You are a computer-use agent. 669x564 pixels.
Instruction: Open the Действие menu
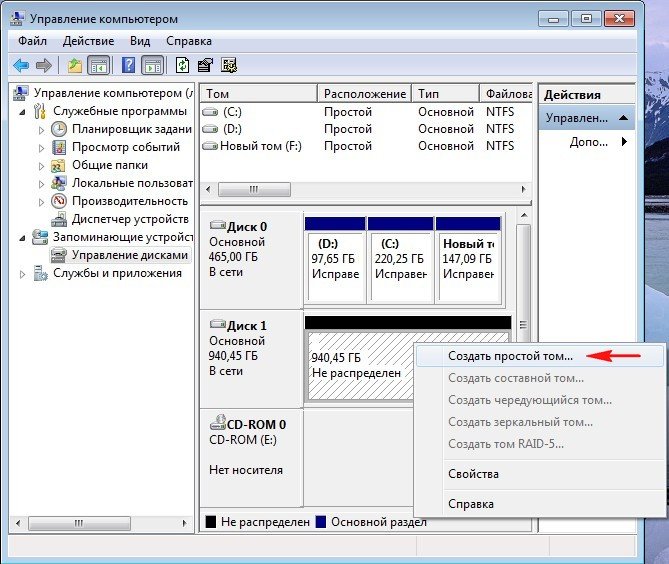92,41
